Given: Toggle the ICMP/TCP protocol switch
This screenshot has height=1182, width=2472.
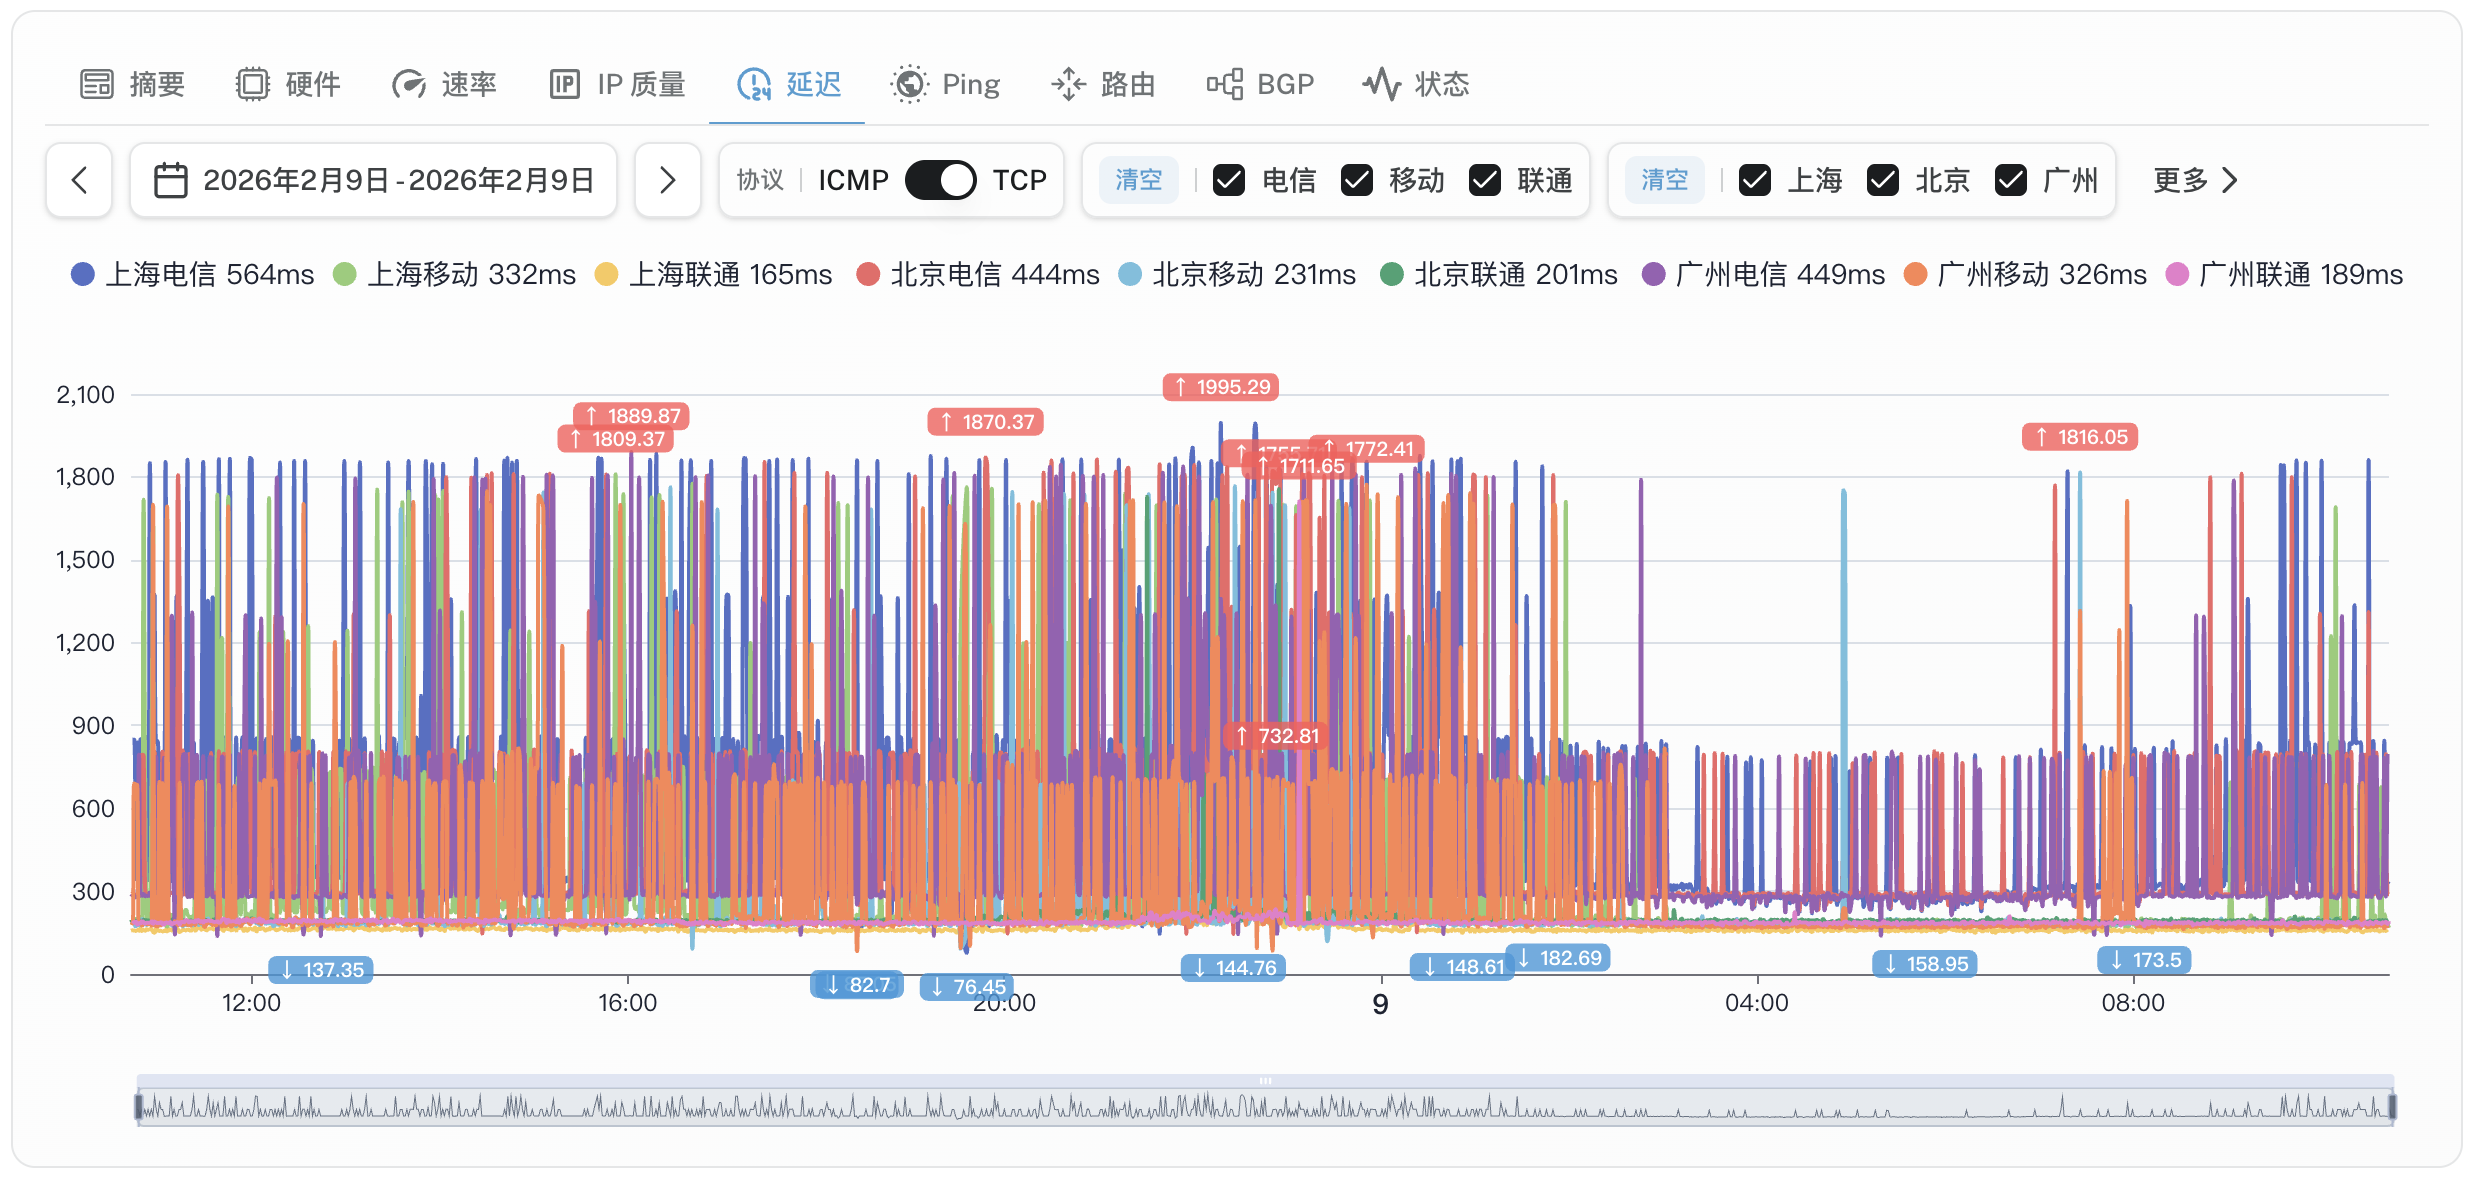Looking at the screenshot, I should pyautogui.click(x=940, y=180).
